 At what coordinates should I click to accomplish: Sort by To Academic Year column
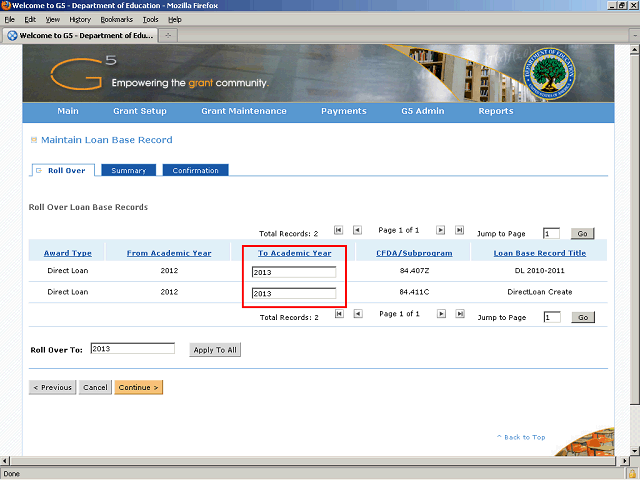[x=294, y=253]
